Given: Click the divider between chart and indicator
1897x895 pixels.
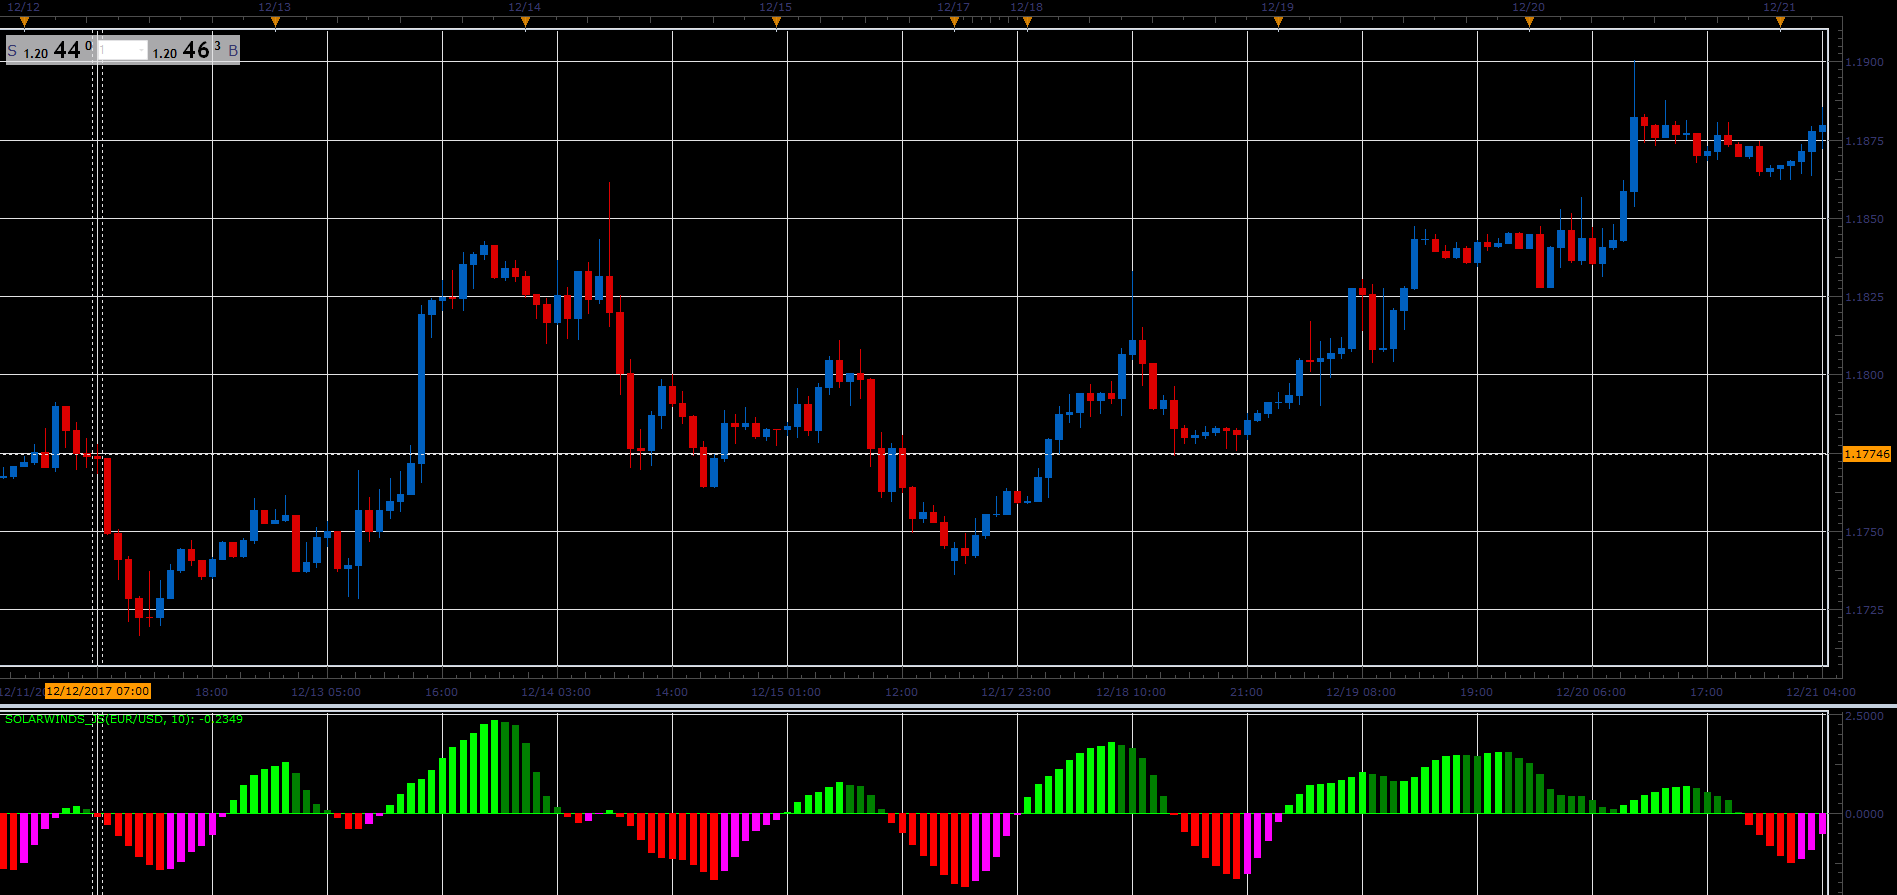Looking at the screenshot, I should coord(948,706).
